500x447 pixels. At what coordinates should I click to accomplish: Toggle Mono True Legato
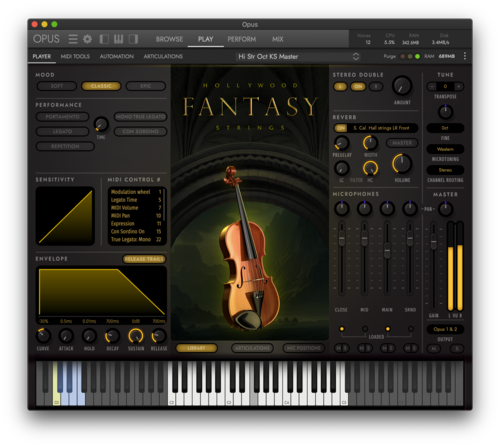click(x=140, y=117)
